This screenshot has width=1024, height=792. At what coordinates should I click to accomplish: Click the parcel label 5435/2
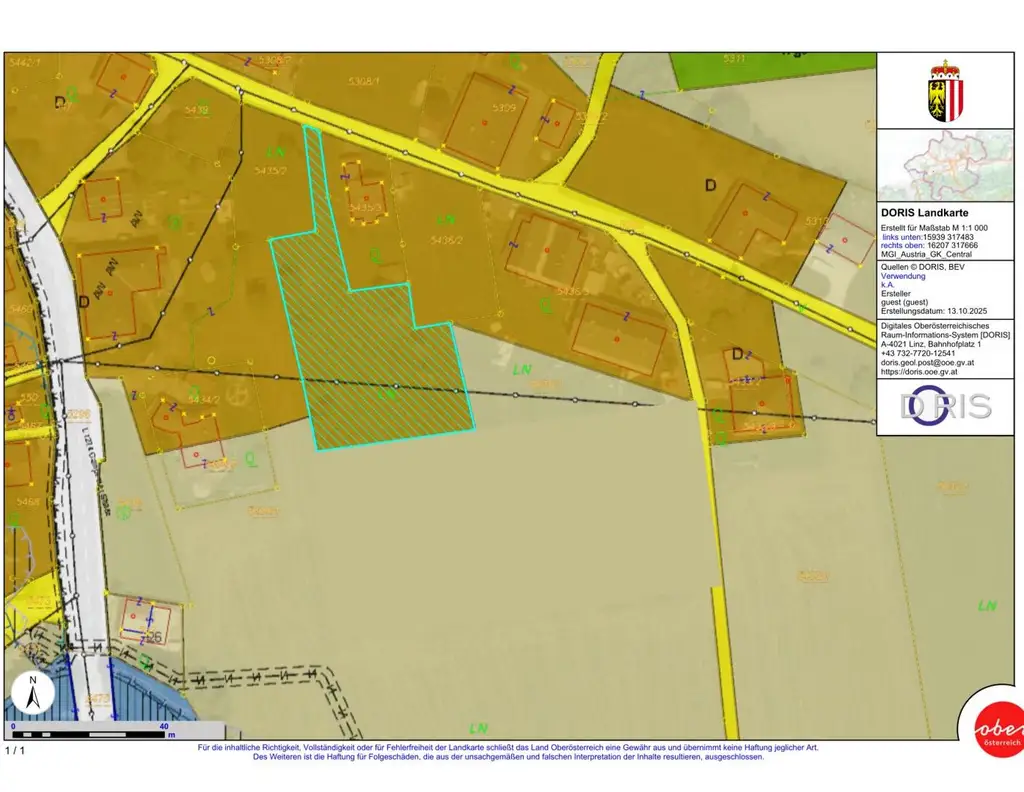[x=270, y=171]
